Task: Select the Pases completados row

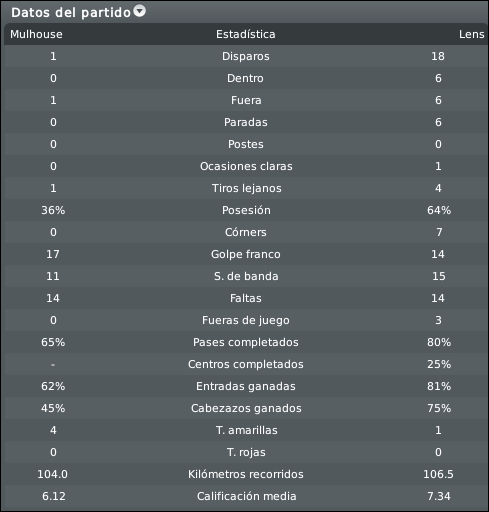Action: tap(246, 342)
